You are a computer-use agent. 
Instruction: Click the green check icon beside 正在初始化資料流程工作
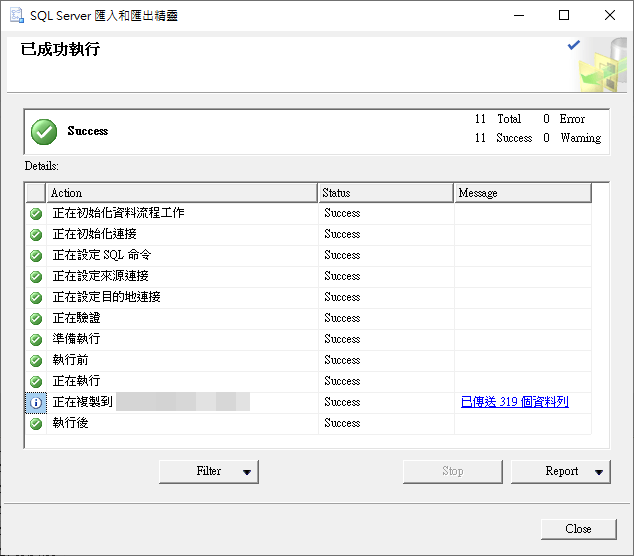tap(36, 213)
